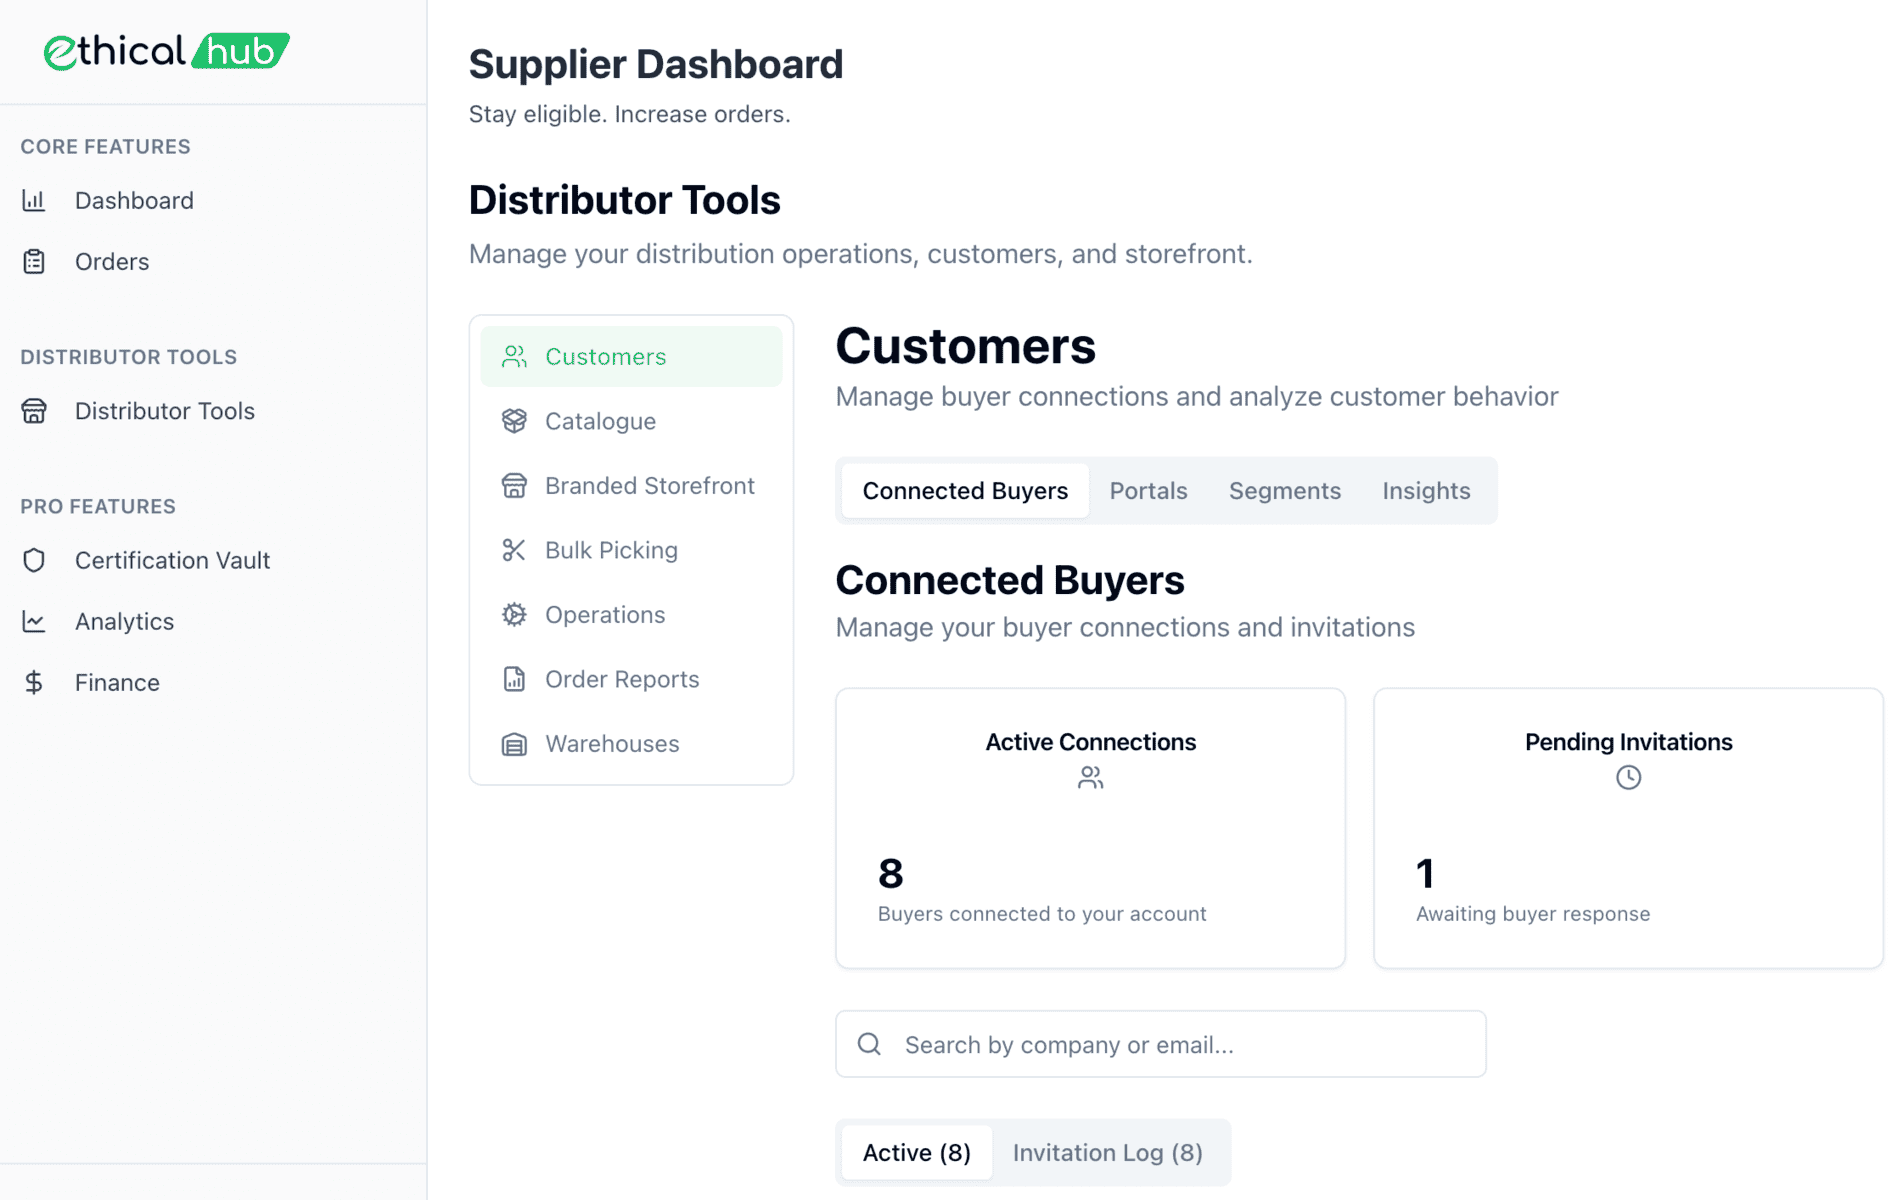Click the Orders clipboard icon
The height and width of the screenshot is (1200, 1903).
[x=34, y=262]
